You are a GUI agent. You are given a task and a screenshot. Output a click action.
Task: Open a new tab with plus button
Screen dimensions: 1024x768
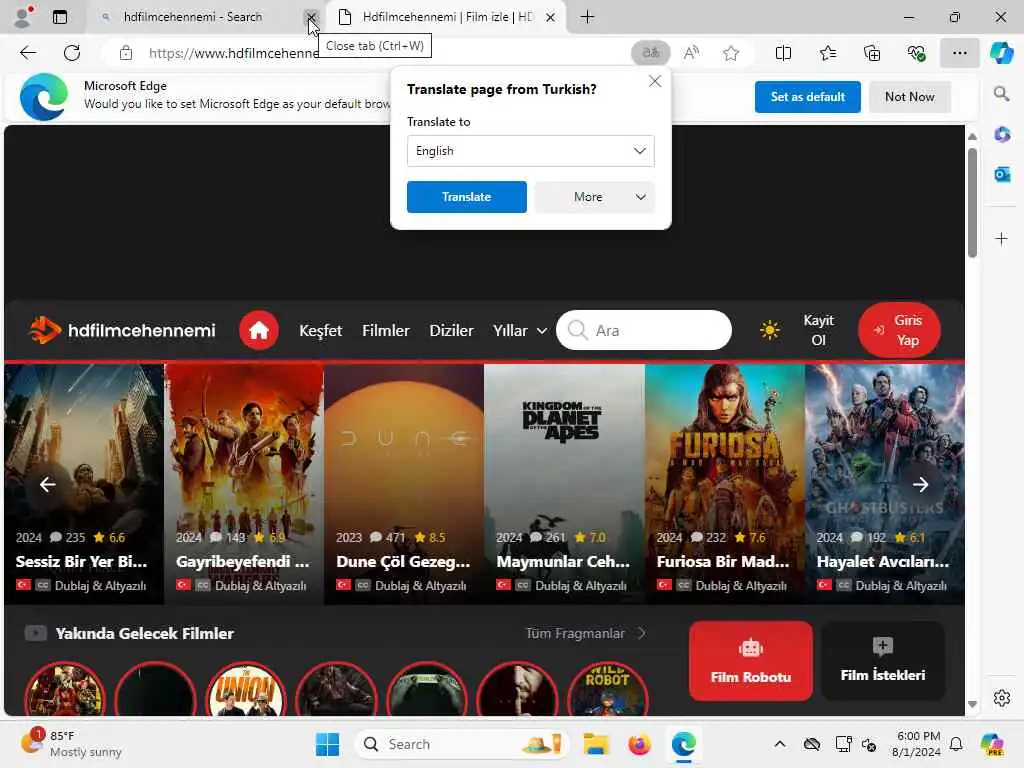point(587,17)
